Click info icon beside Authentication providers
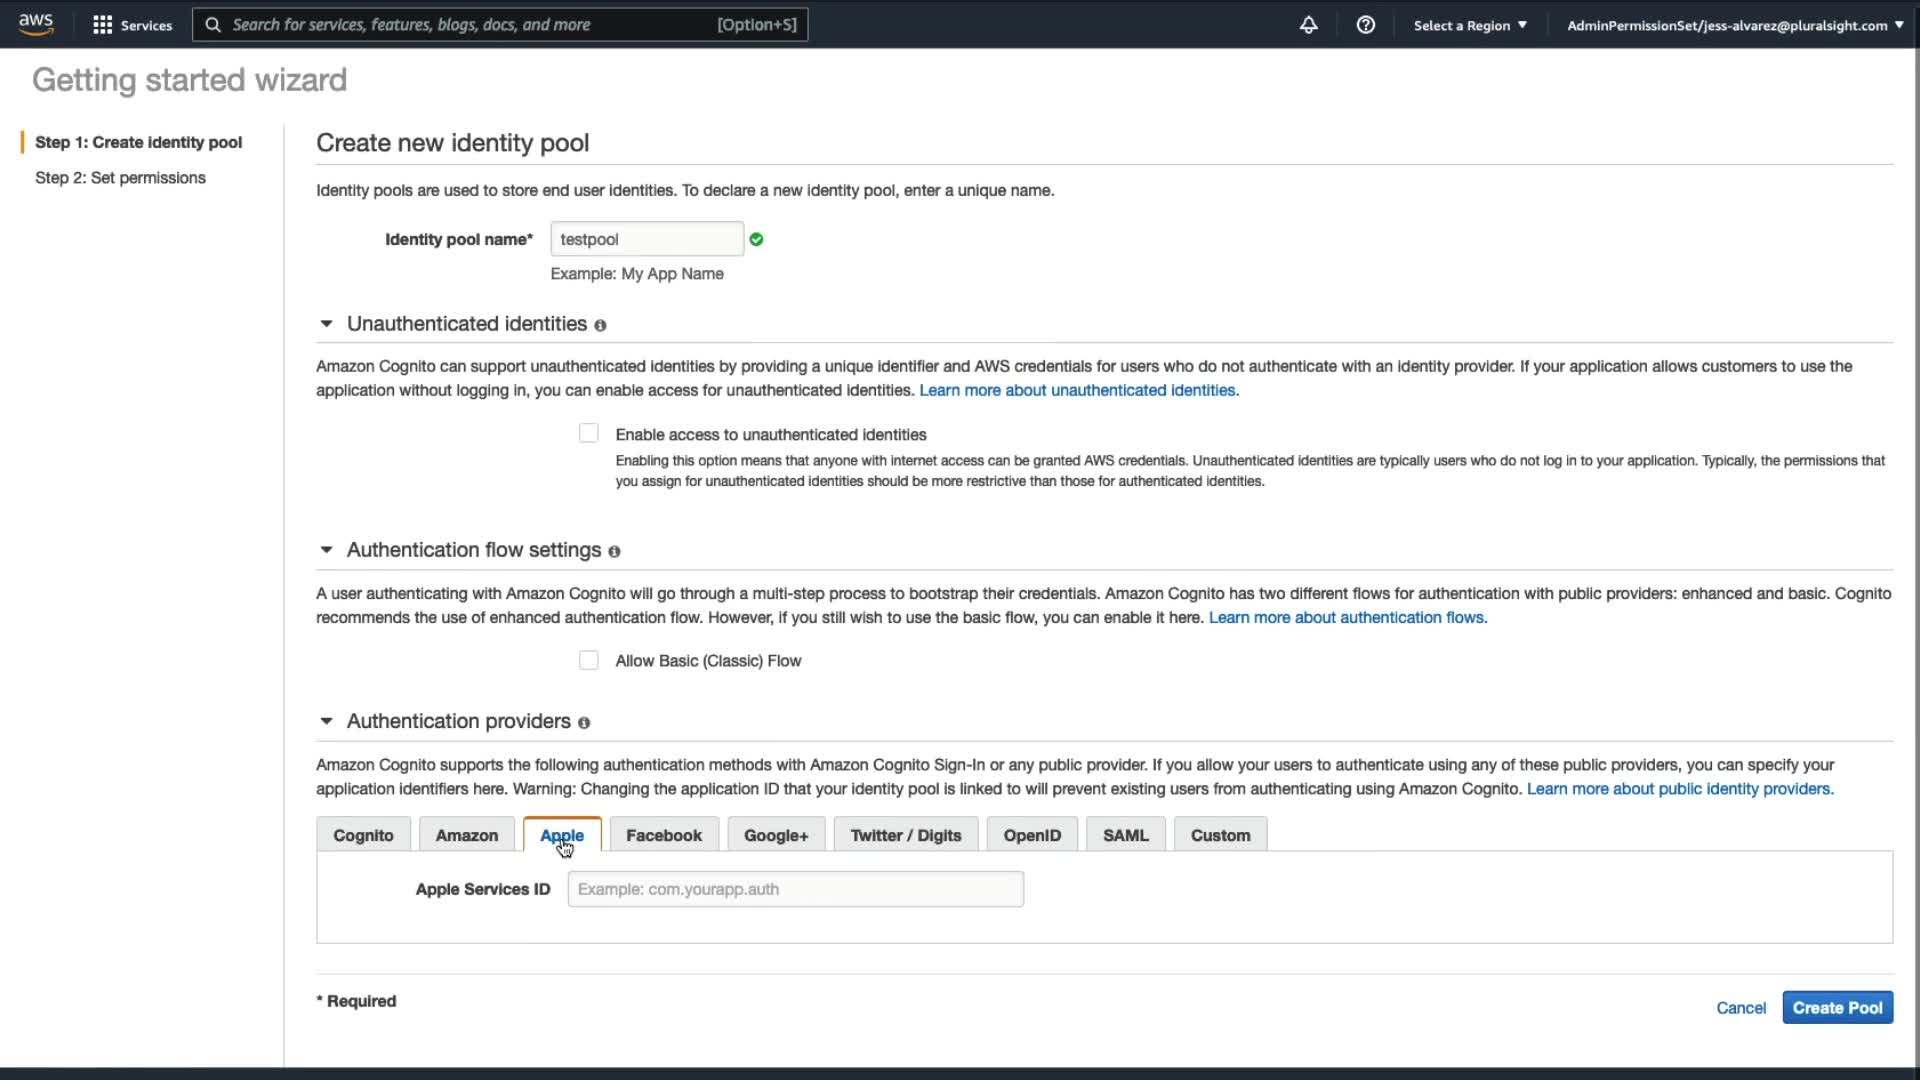The width and height of the screenshot is (1920, 1080). point(584,723)
